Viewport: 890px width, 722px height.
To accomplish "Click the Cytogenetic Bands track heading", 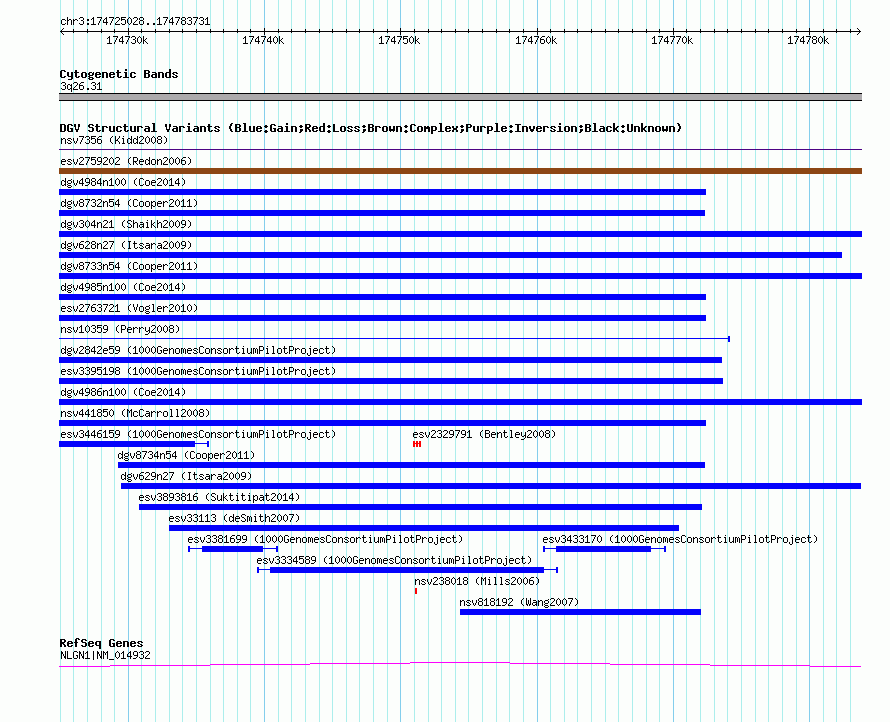I will 119,74.
